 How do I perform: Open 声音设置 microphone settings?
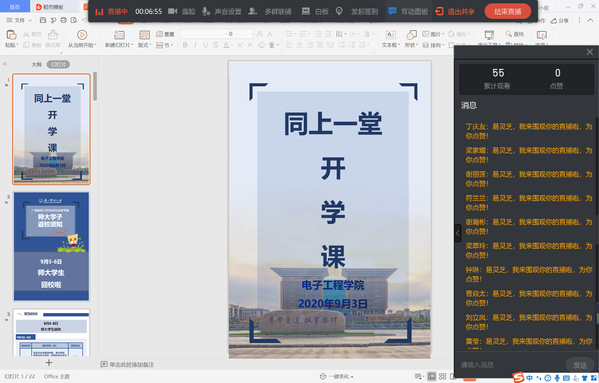pos(222,11)
